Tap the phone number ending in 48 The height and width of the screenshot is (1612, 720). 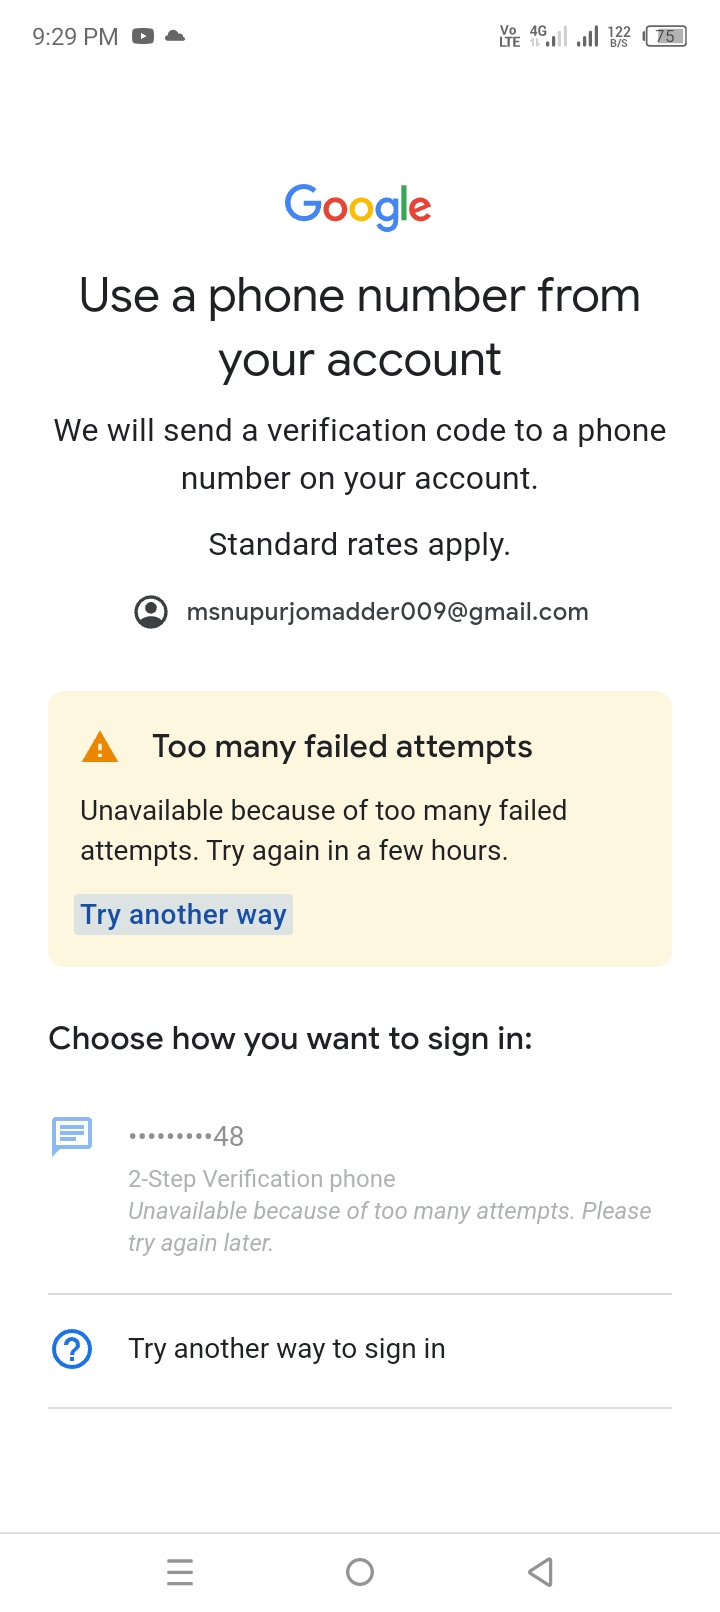tap(186, 1137)
